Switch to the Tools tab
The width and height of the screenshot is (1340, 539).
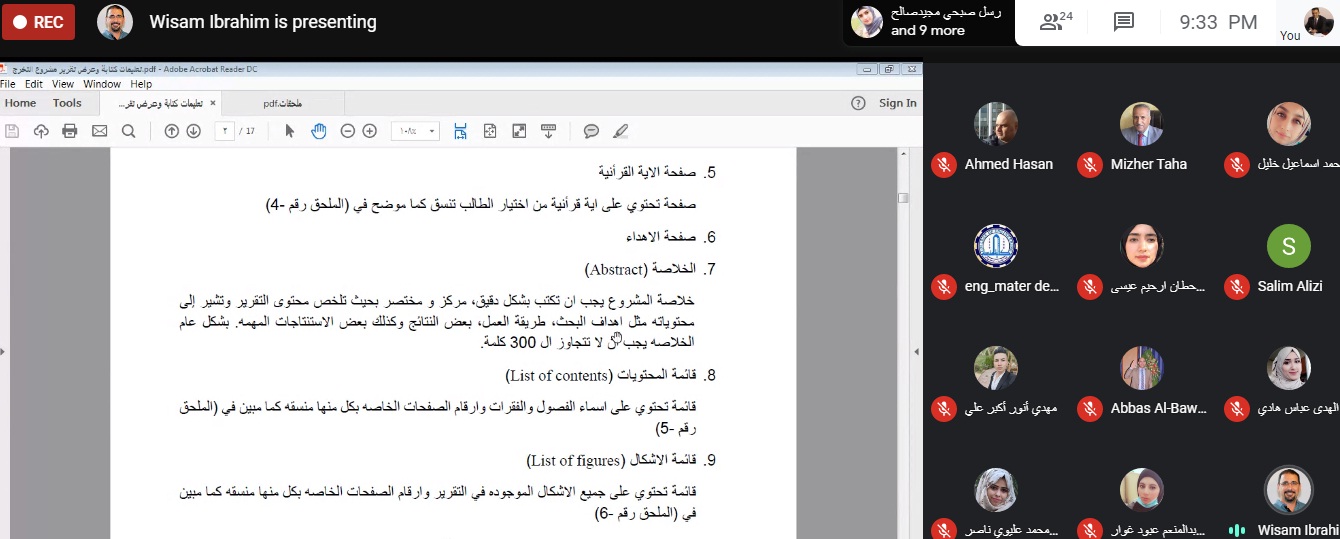[x=67, y=103]
